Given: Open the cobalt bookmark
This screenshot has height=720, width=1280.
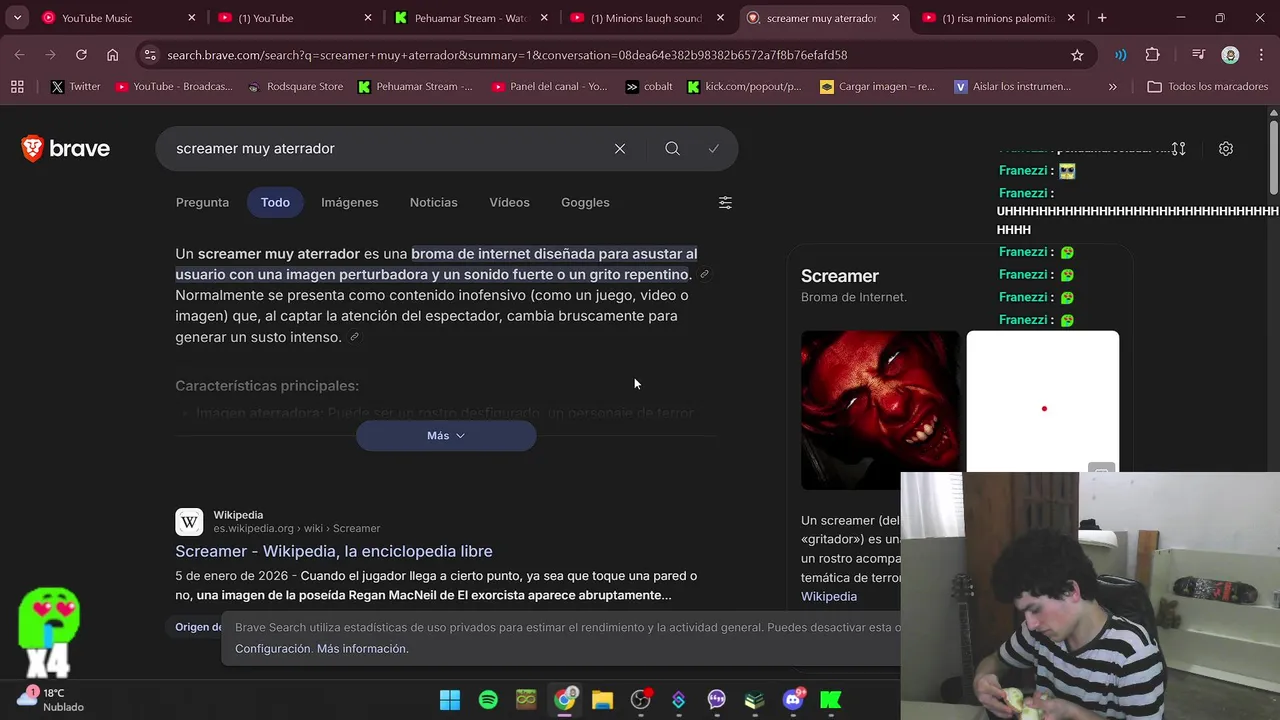Looking at the screenshot, I should [x=648, y=87].
